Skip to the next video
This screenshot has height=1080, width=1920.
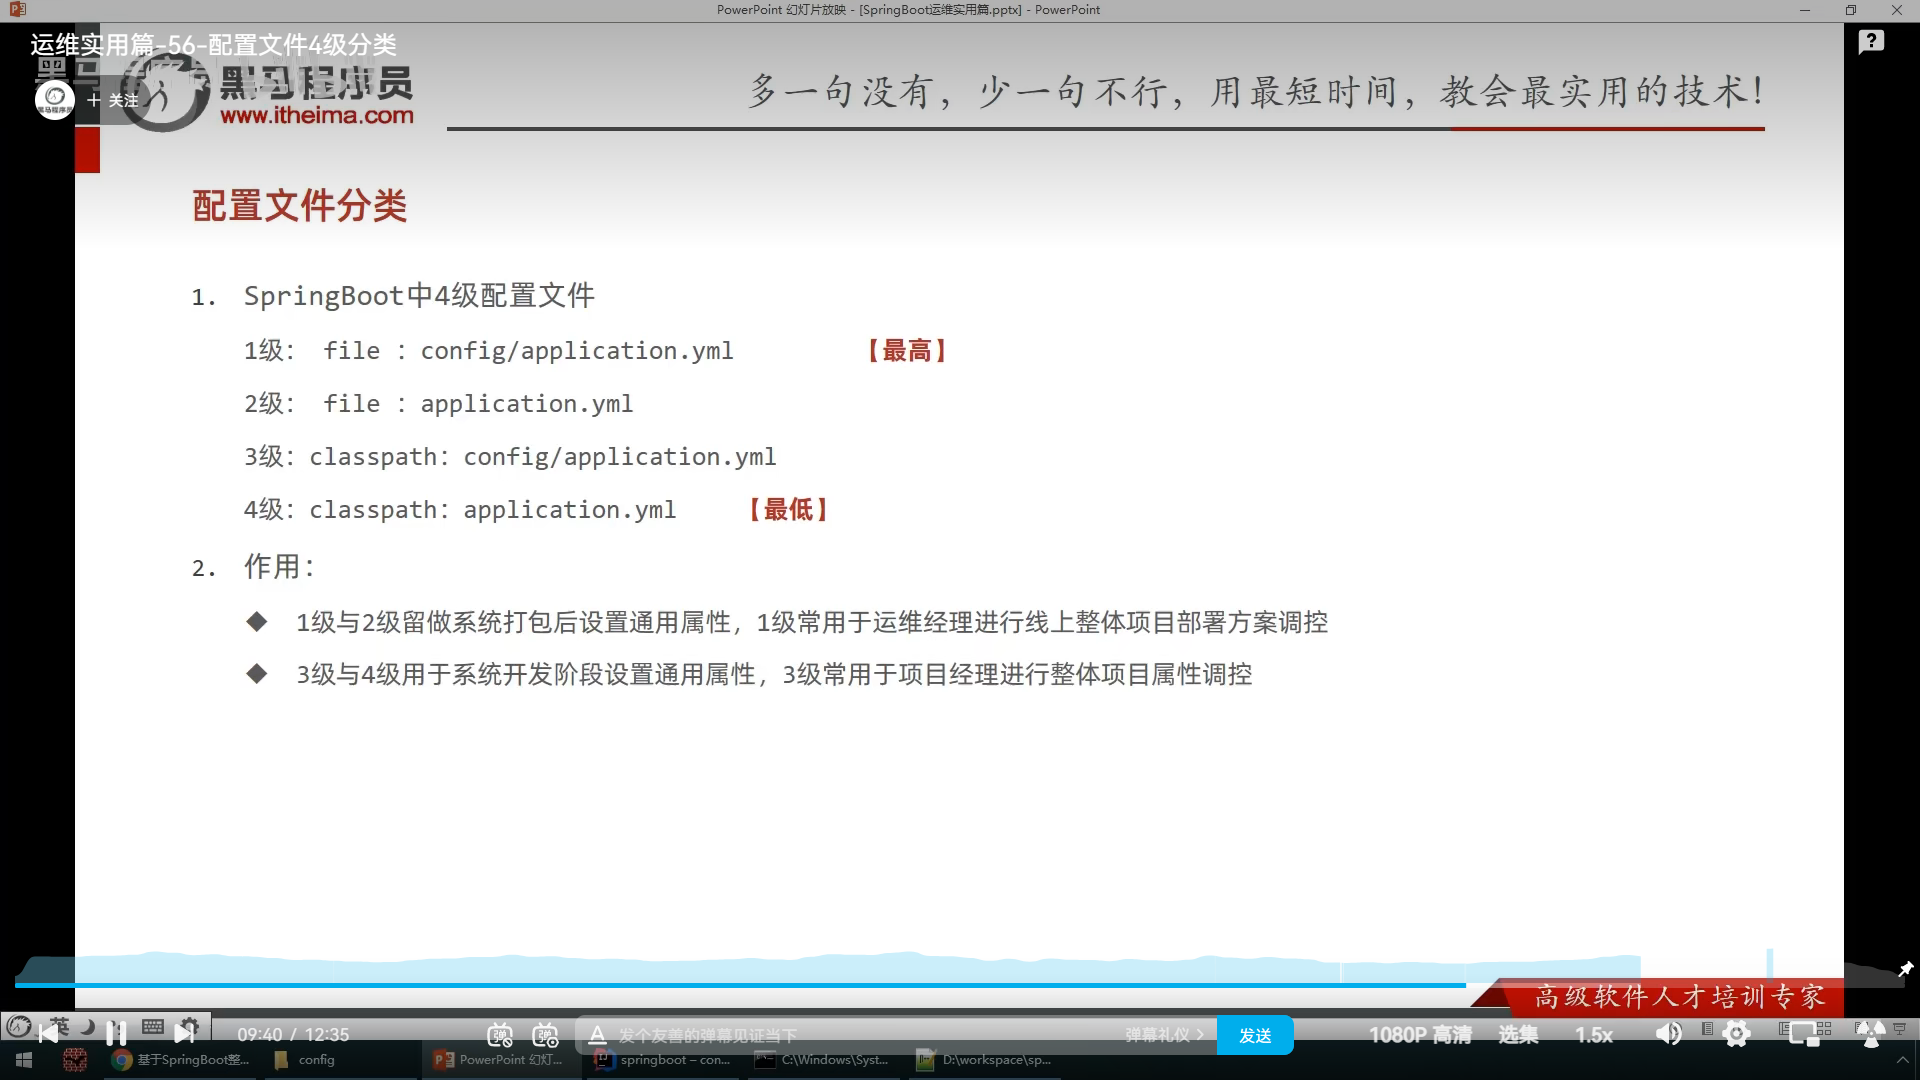[185, 1032]
